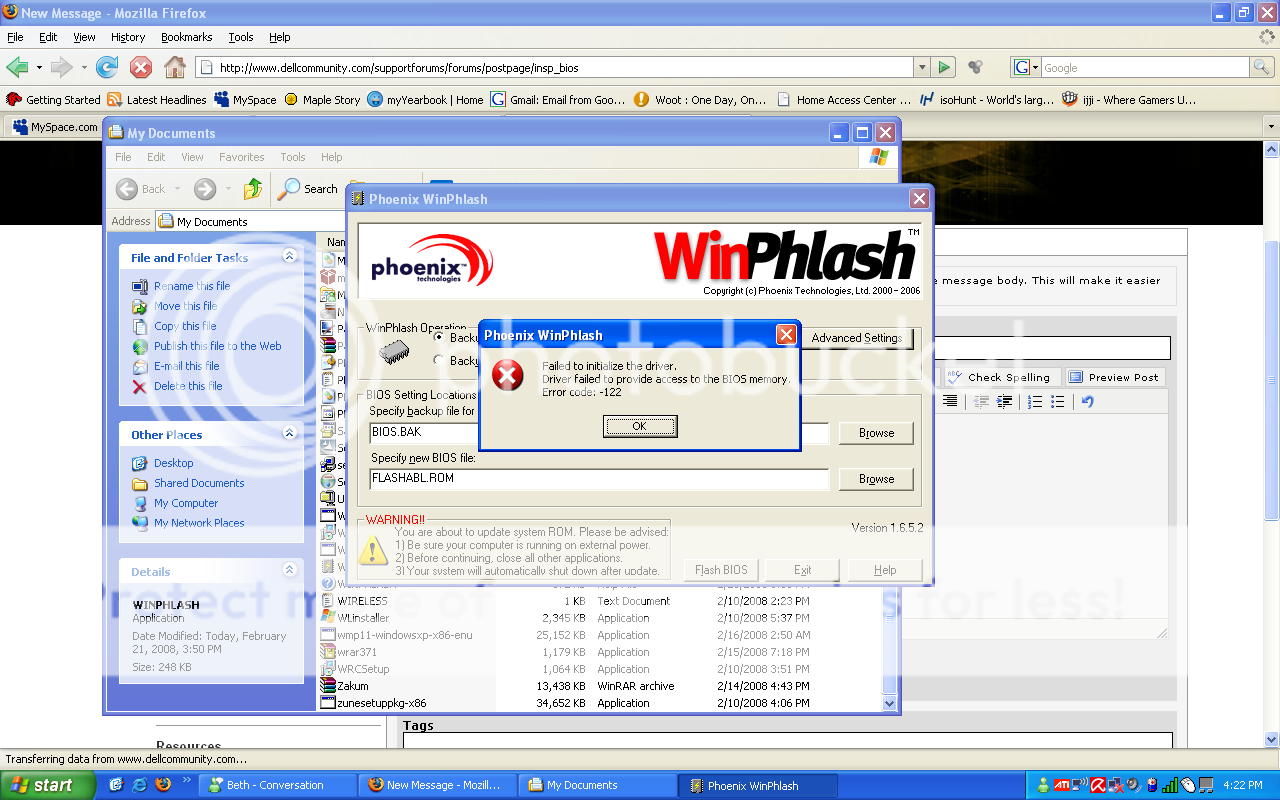The width and height of the screenshot is (1280, 800).
Task: Click the Firefox Go arrow beside address bar
Action: 944,68
